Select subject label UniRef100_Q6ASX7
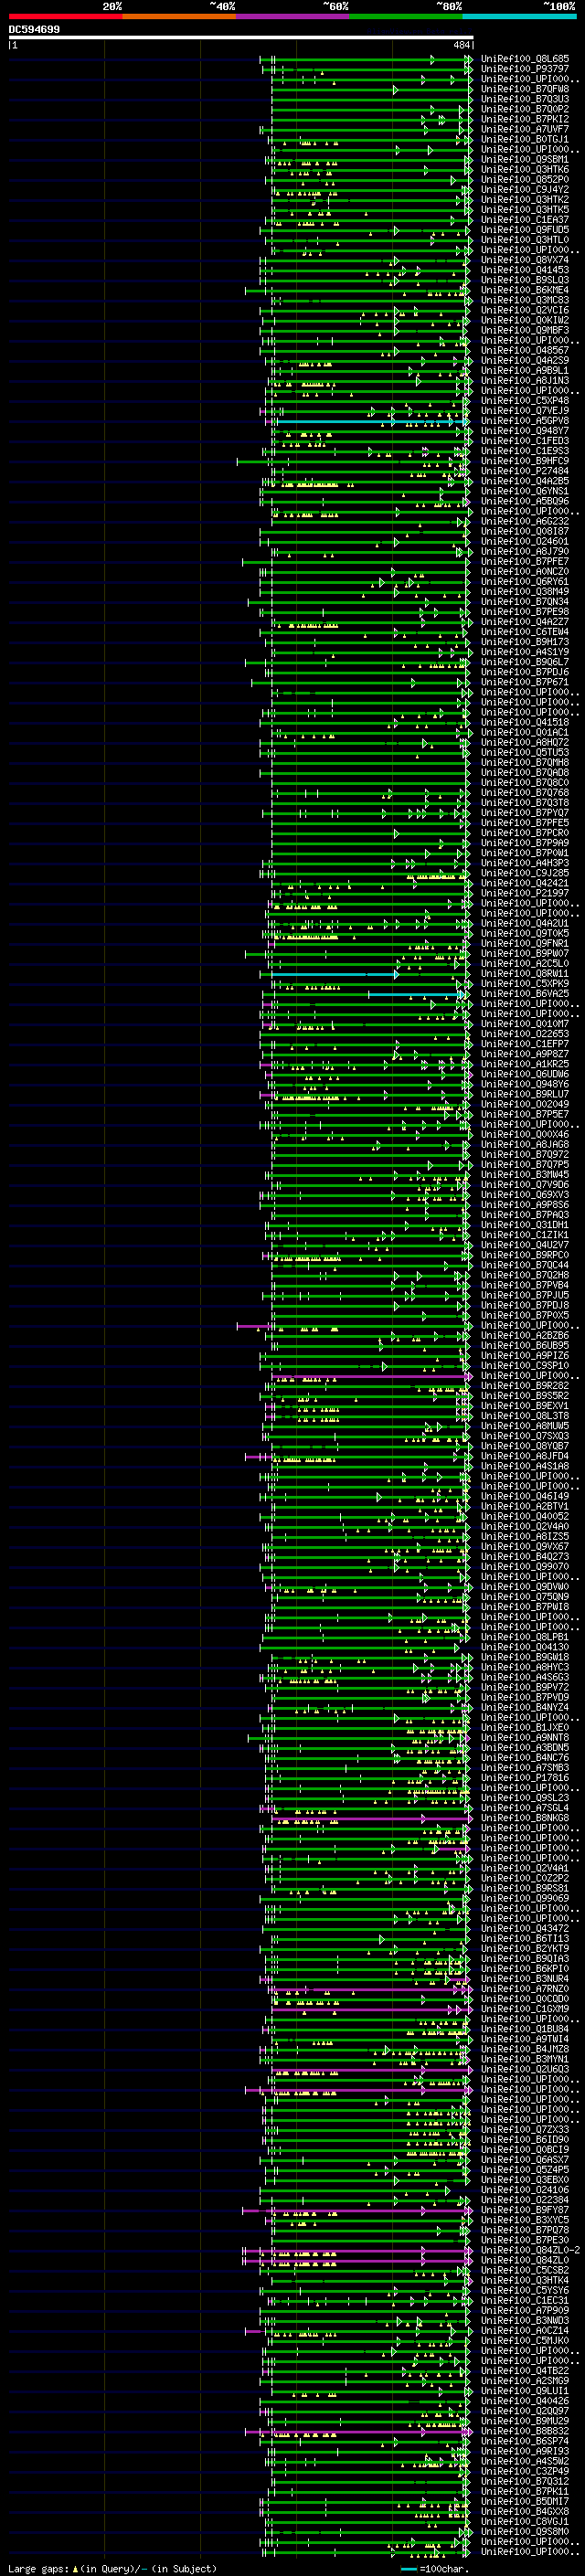 pos(525,2160)
